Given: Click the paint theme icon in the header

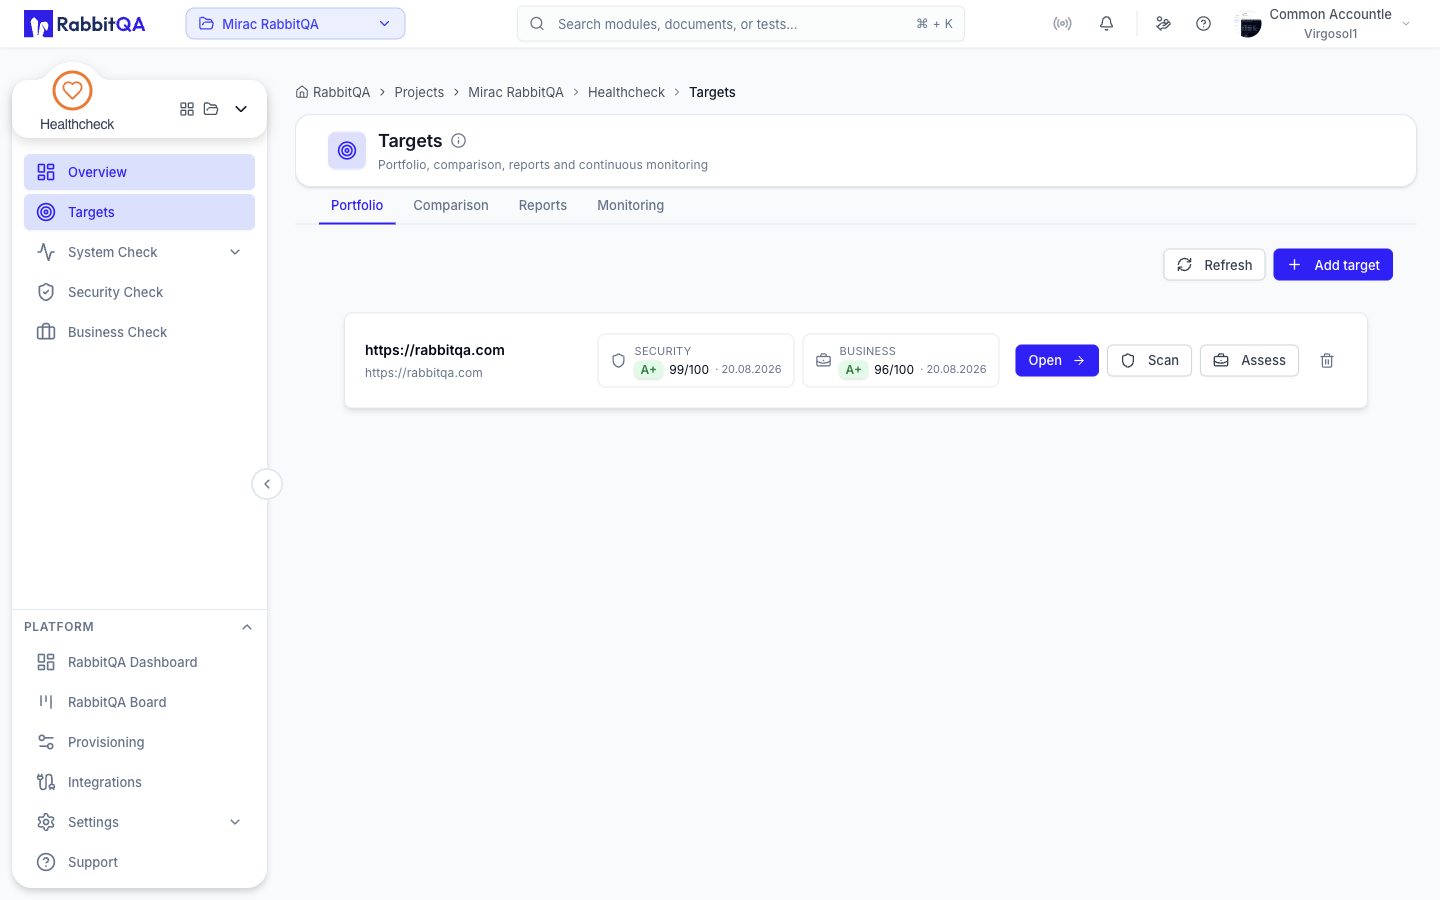Looking at the screenshot, I should 1163,24.
